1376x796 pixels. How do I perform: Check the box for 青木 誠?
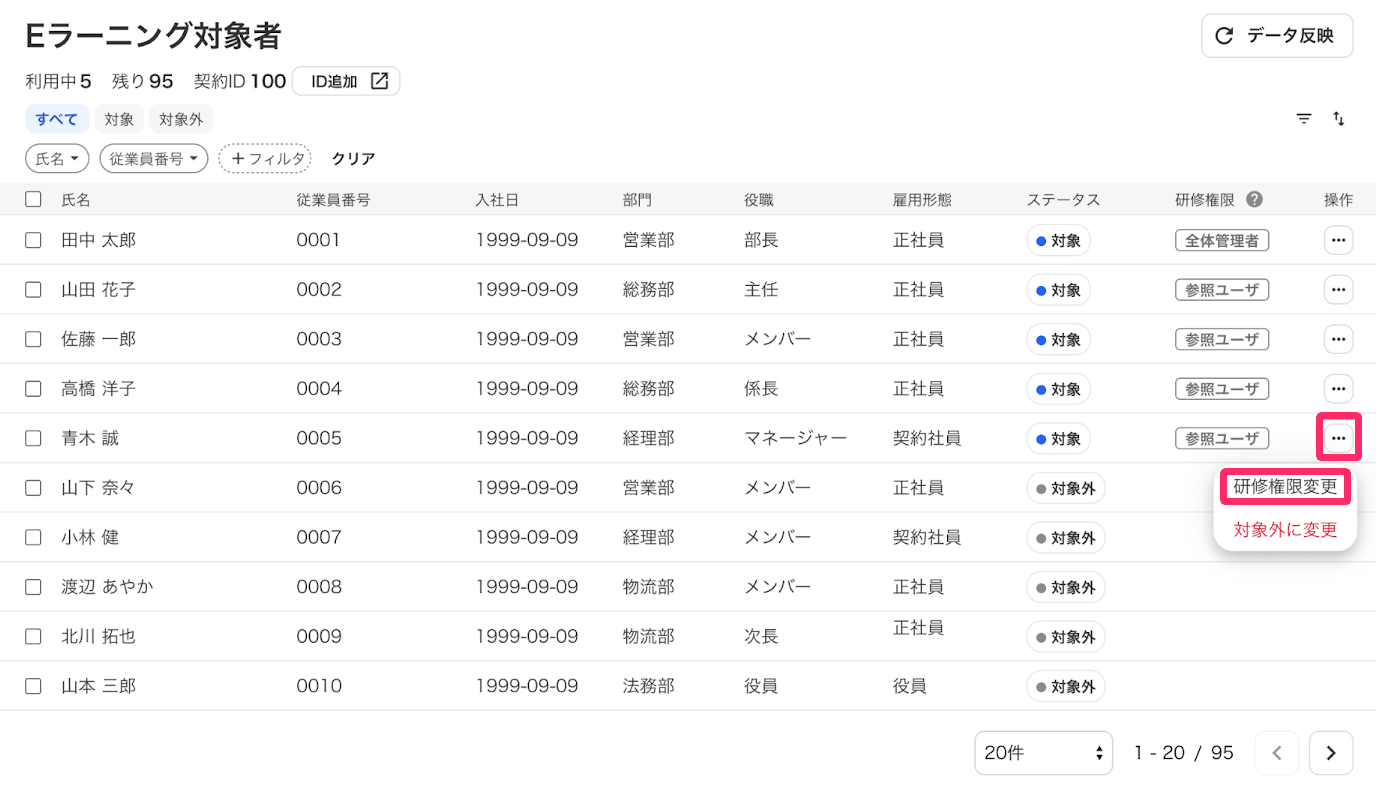click(x=34, y=438)
